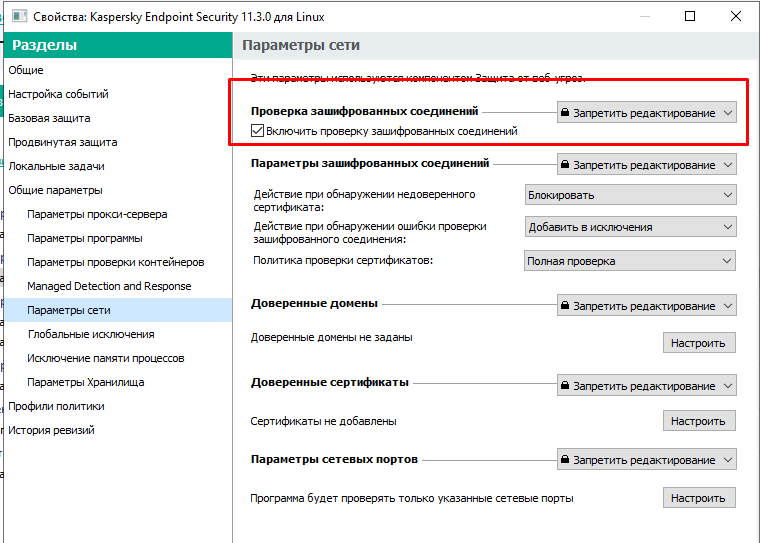Click label Действие при обнаружении ошибки проверки
This screenshot has width=760, height=543.
click(370, 233)
